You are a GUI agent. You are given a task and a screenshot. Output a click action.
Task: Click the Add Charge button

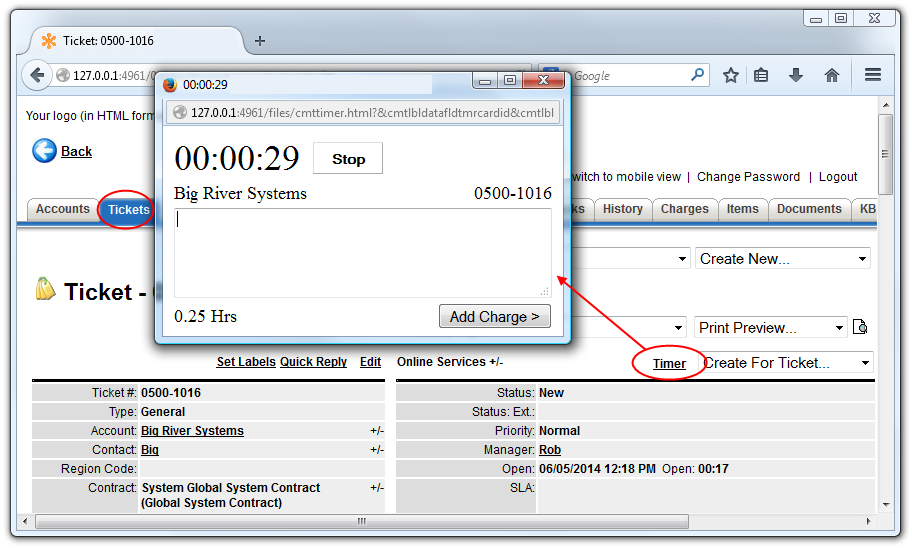[x=494, y=317]
